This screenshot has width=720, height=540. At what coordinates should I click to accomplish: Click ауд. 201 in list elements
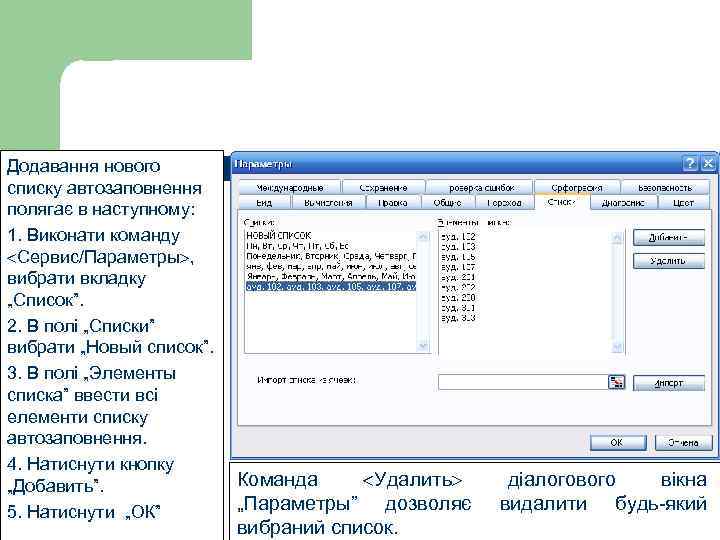[458, 277]
